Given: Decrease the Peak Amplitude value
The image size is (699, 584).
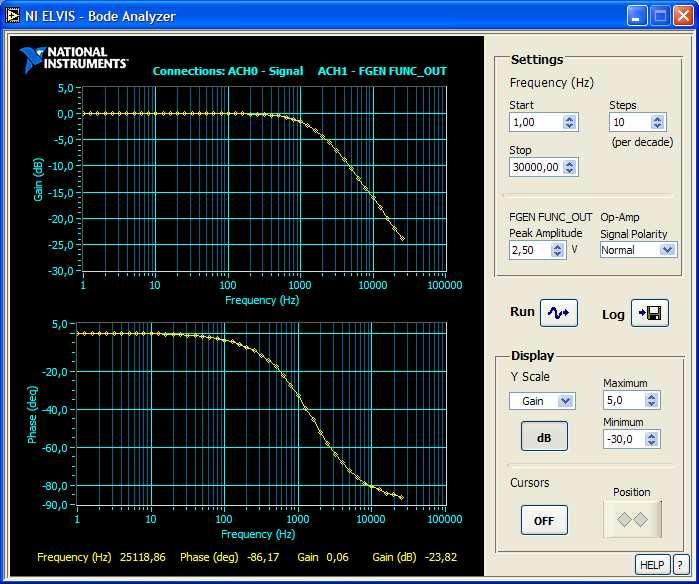Looking at the screenshot, I should 557,253.
